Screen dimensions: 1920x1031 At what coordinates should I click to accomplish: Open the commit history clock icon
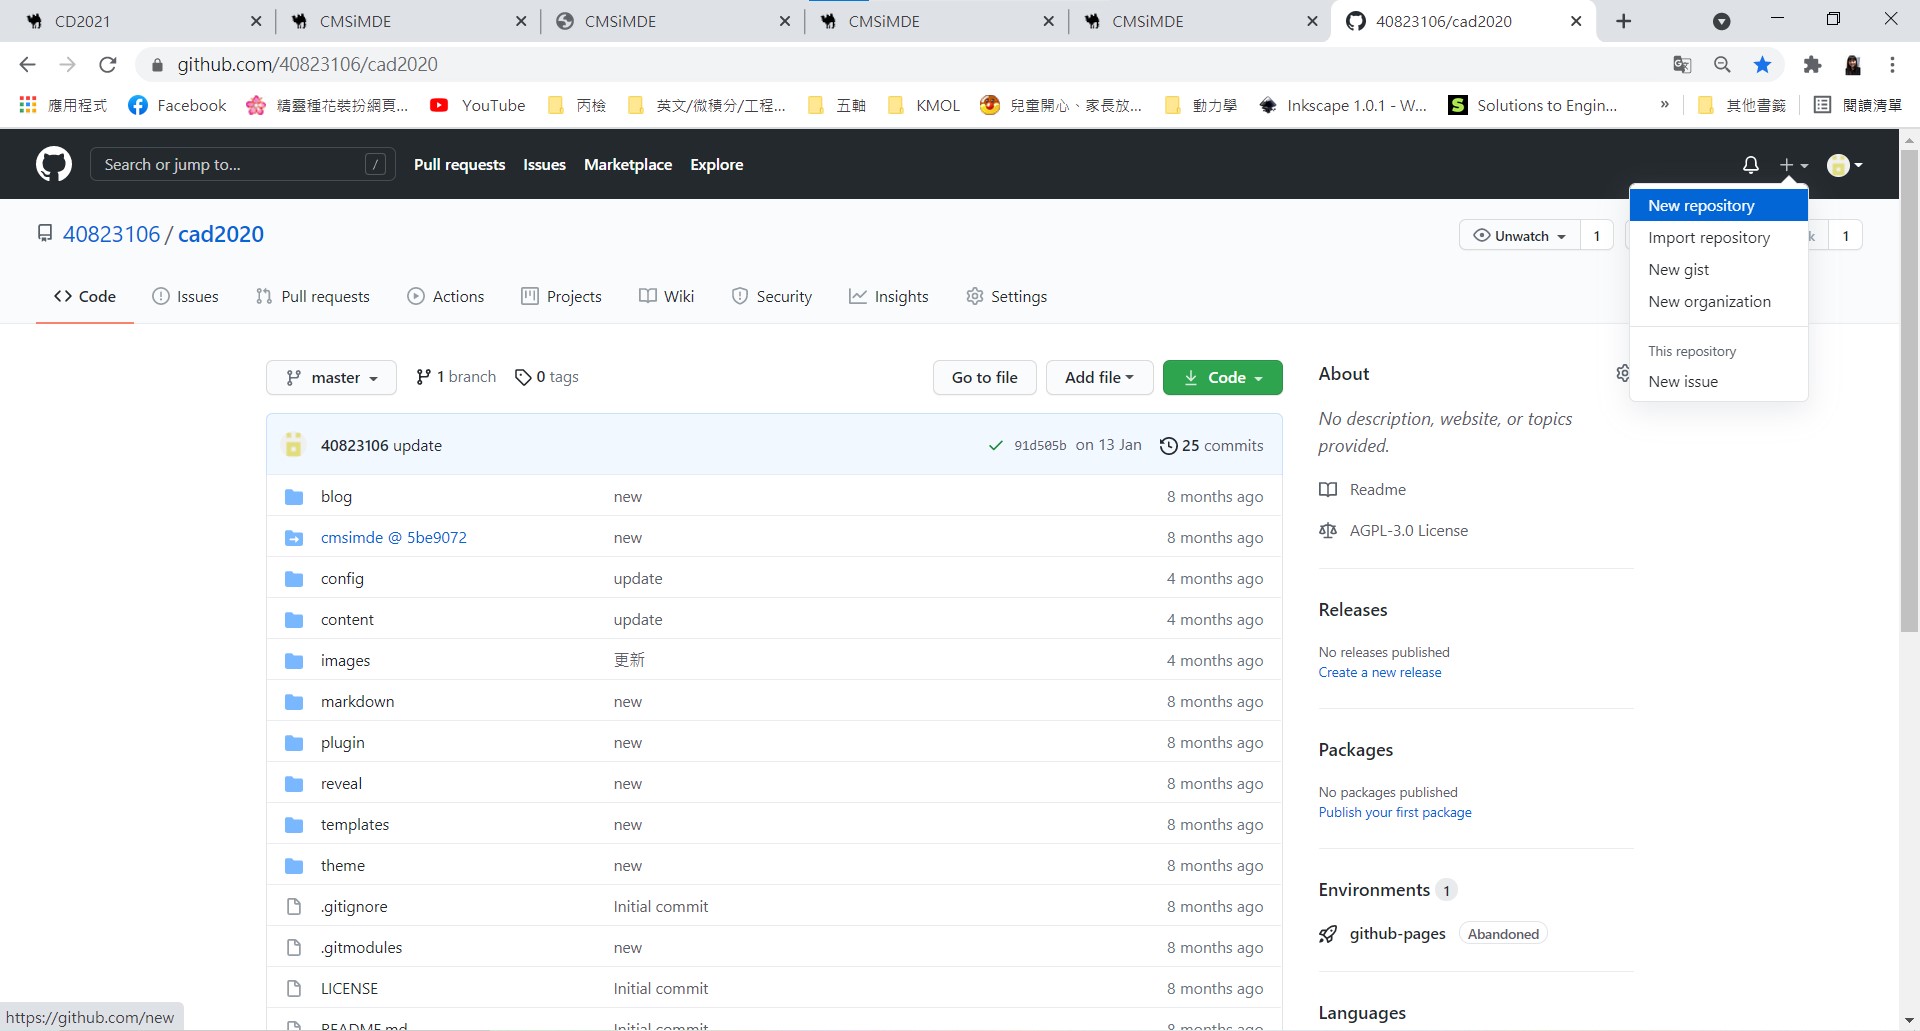tap(1168, 446)
